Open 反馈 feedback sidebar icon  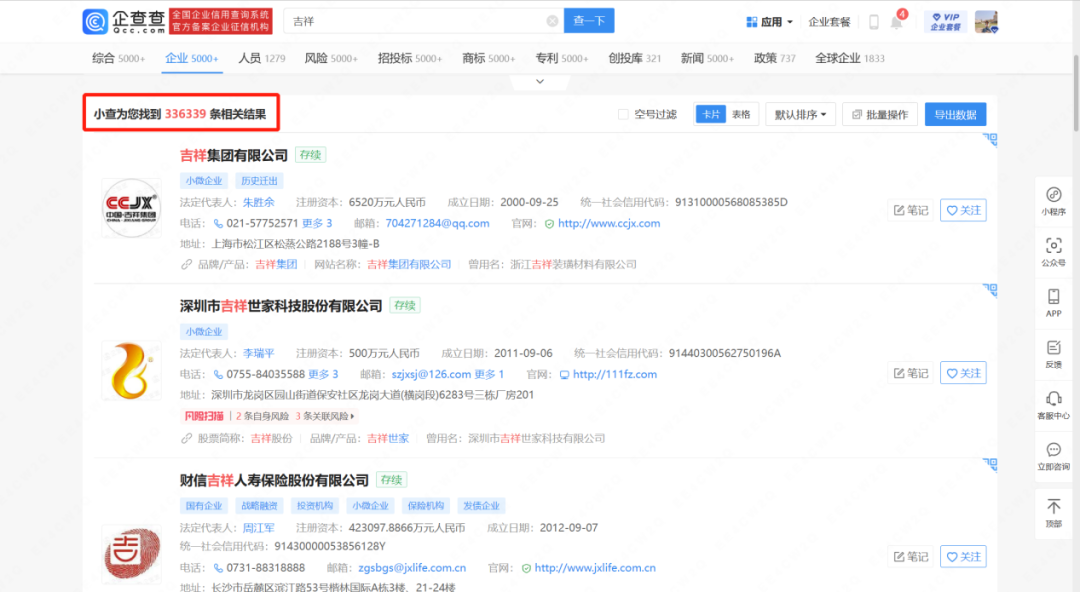(x=1053, y=354)
